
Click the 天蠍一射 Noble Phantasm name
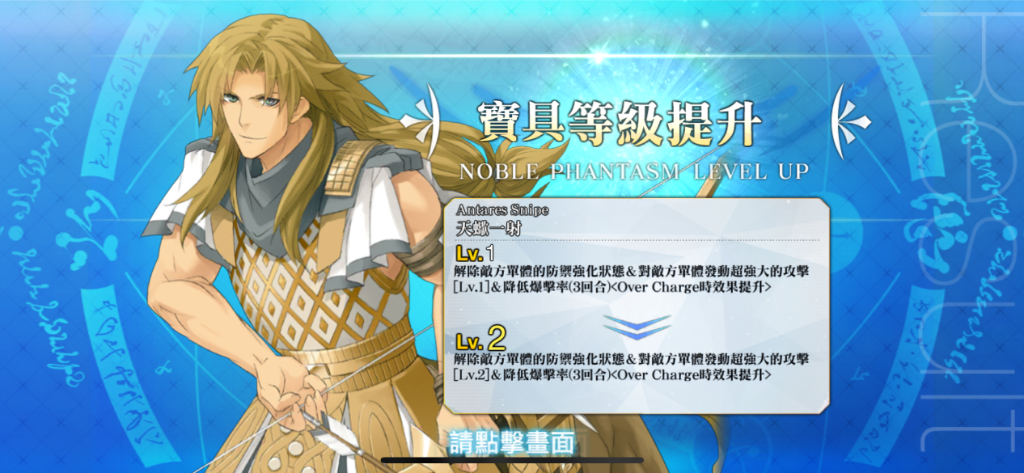[483, 228]
